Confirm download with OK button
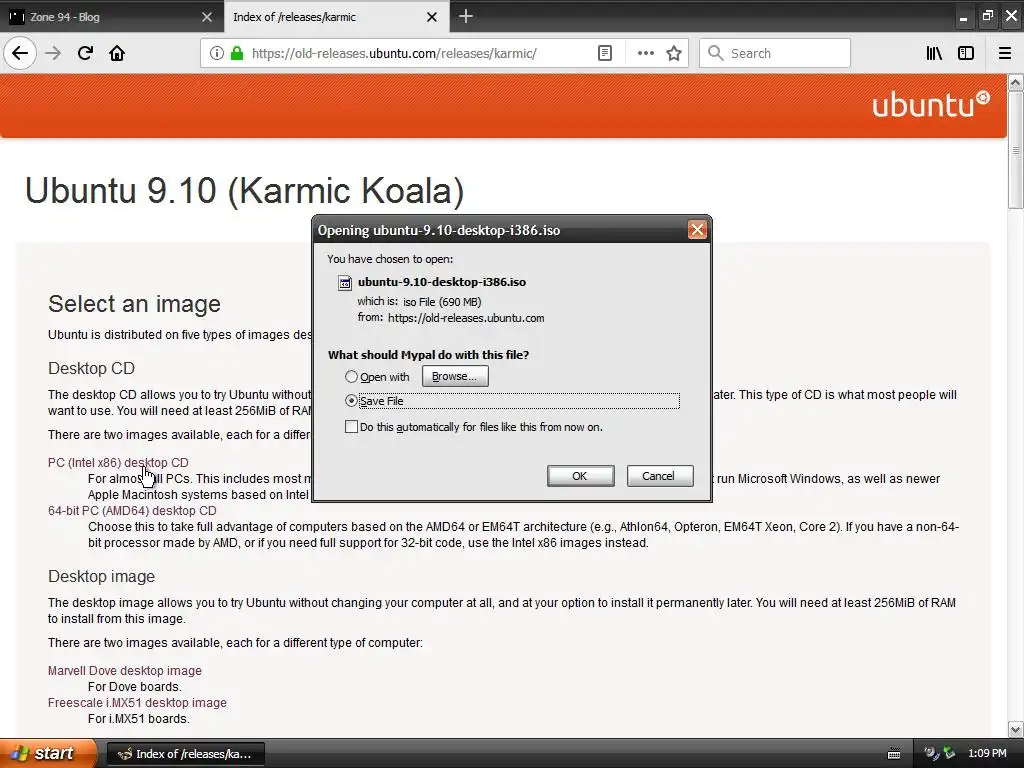The image size is (1024, 768). [x=580, y=476]
